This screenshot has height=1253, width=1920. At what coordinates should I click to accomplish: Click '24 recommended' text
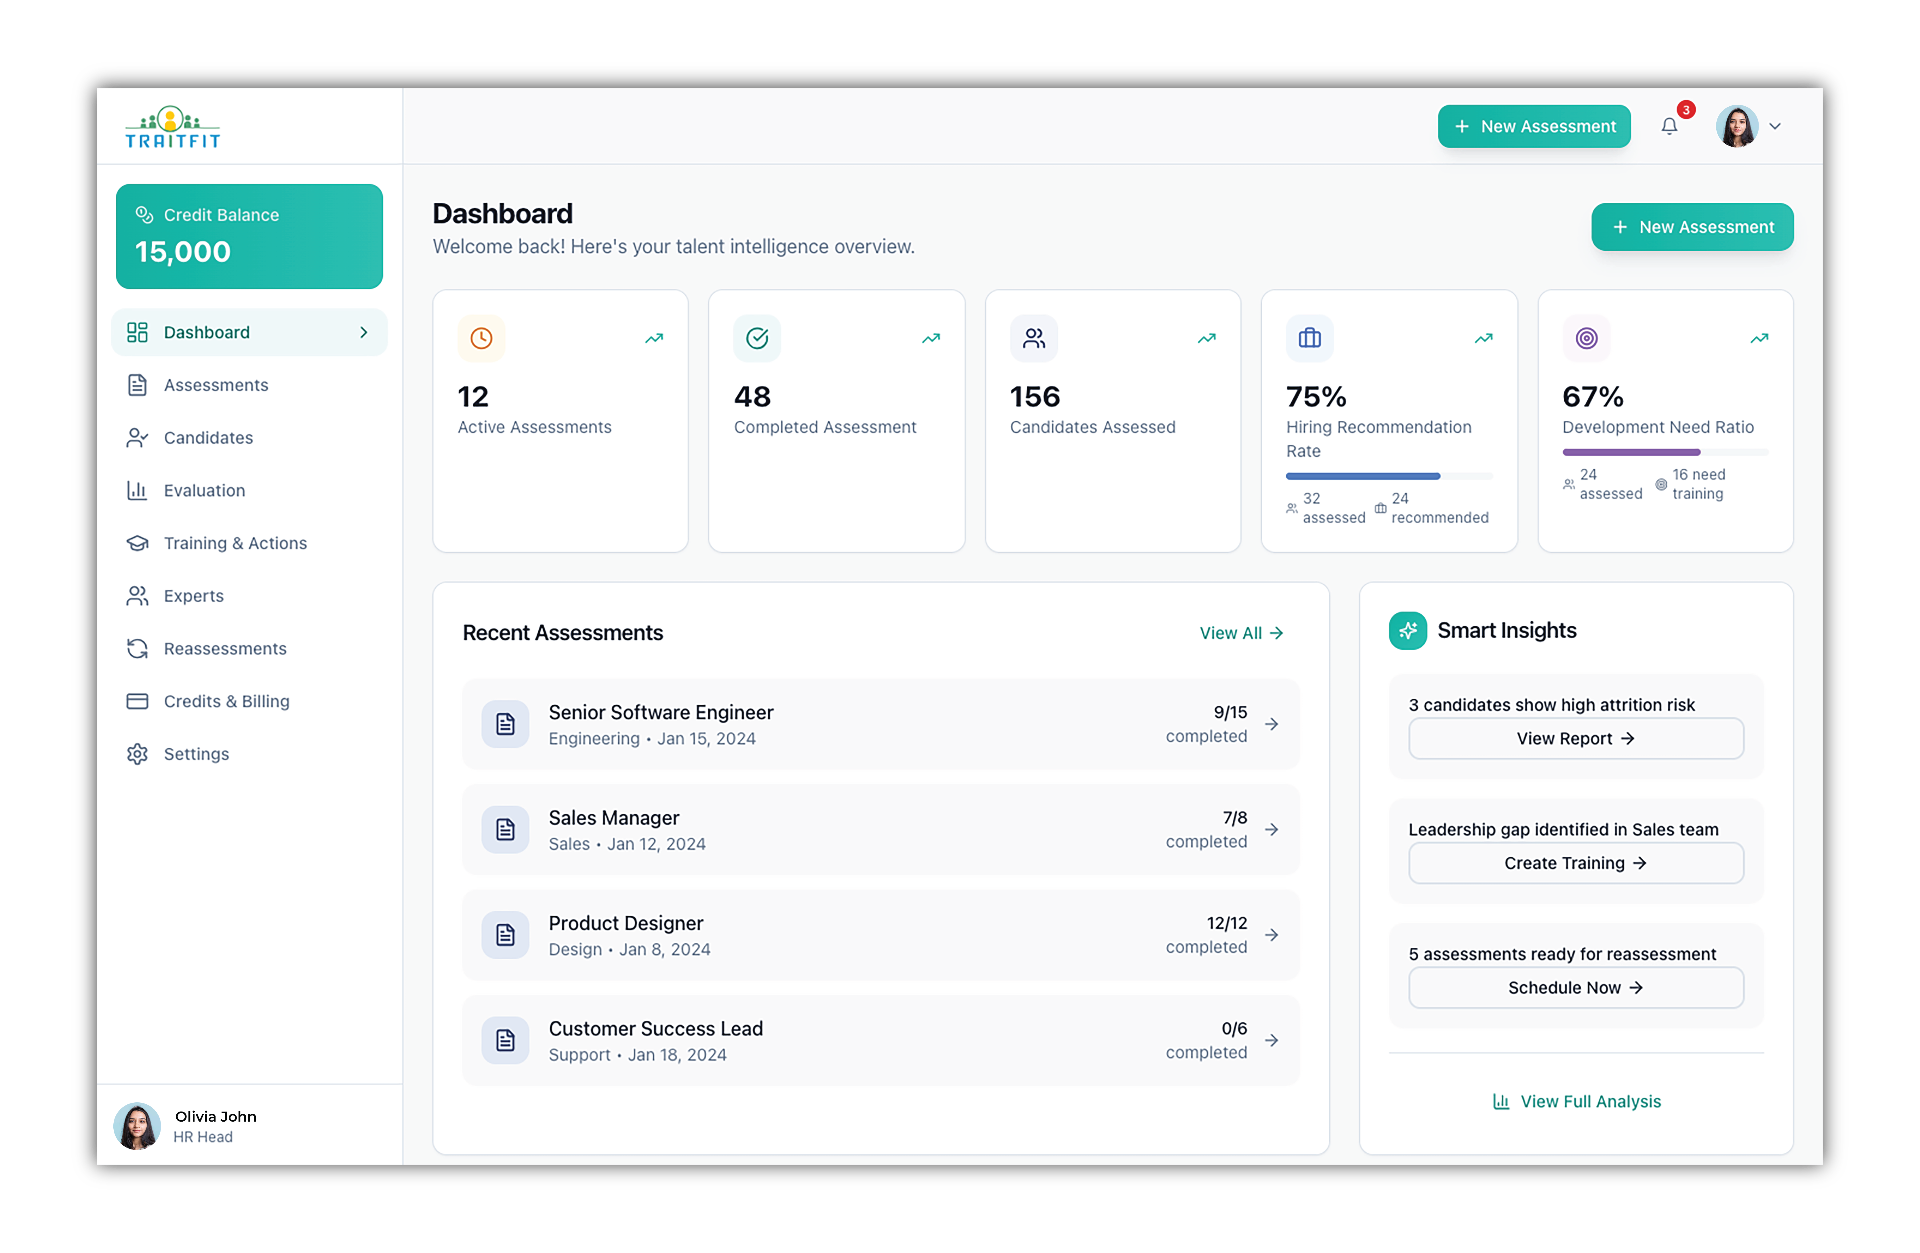(x=1440, y=508)
